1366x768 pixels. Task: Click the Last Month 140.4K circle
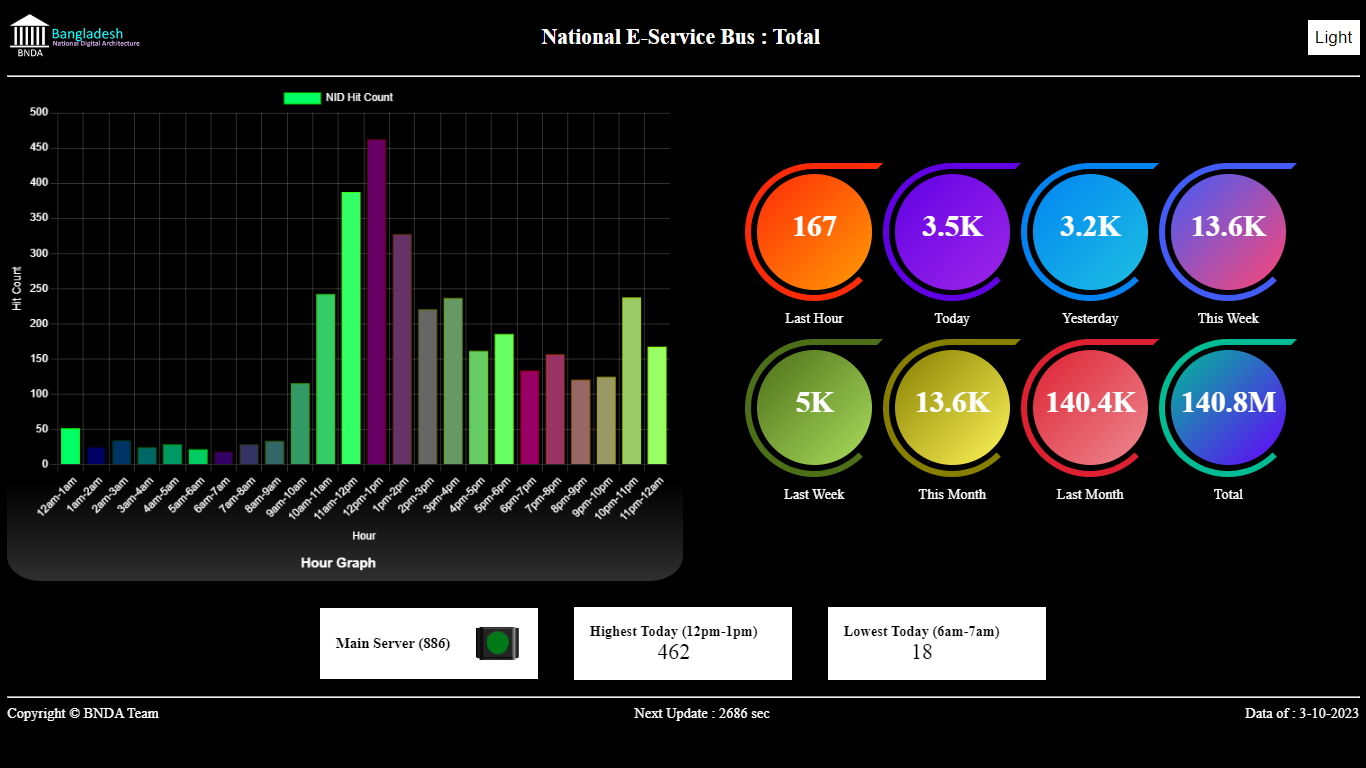(x=1090, y=408)
